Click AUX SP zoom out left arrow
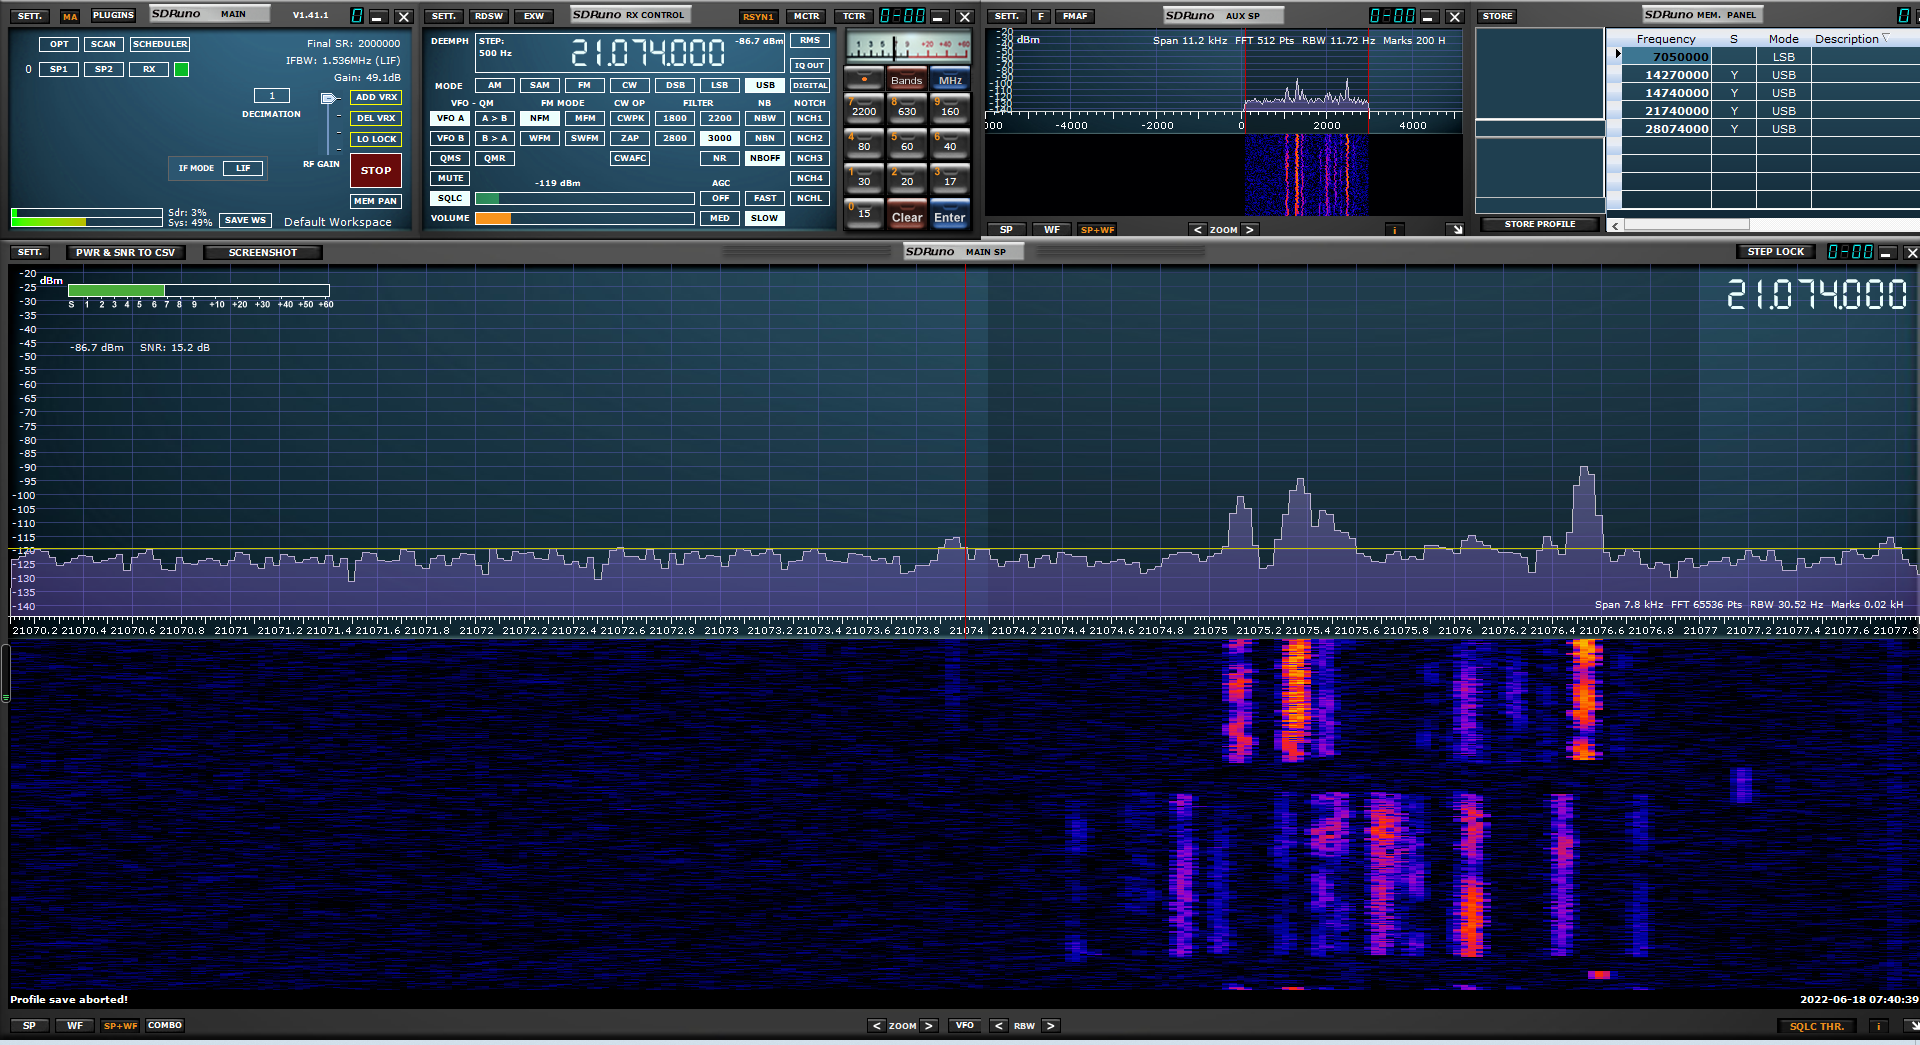 (x=1198, y=229)
